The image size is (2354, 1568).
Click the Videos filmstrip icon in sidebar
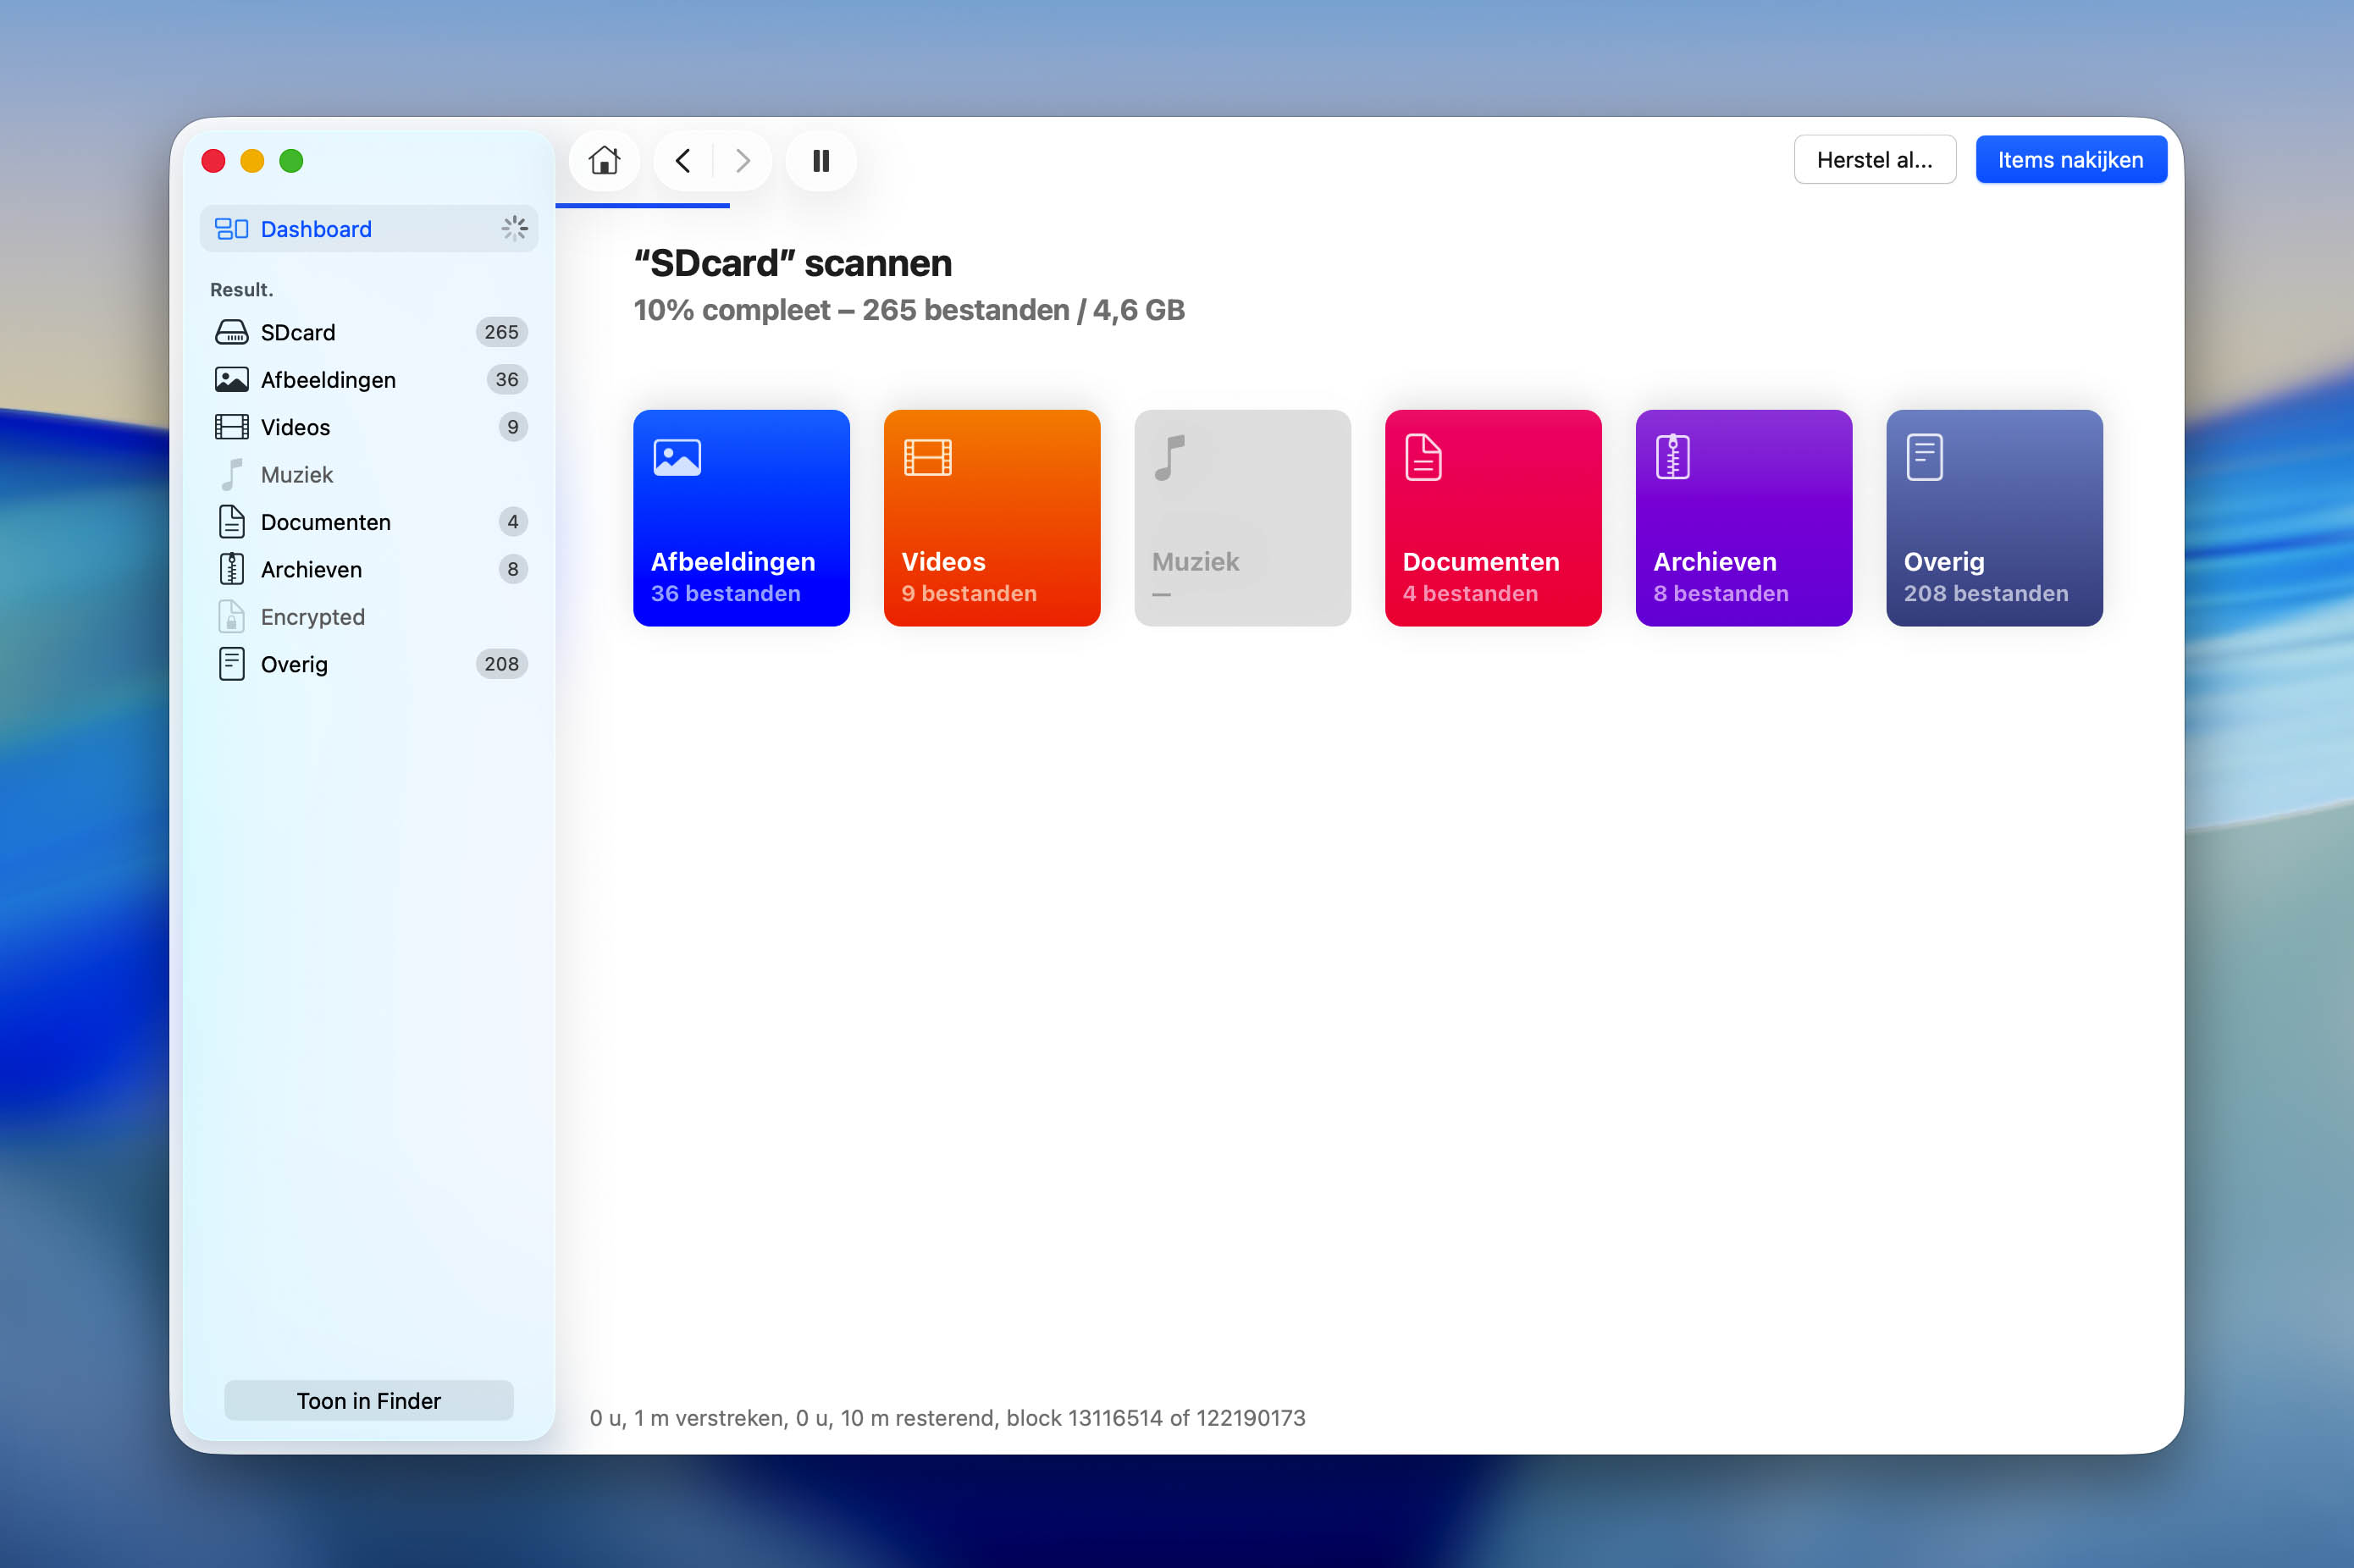pos(232,427)
